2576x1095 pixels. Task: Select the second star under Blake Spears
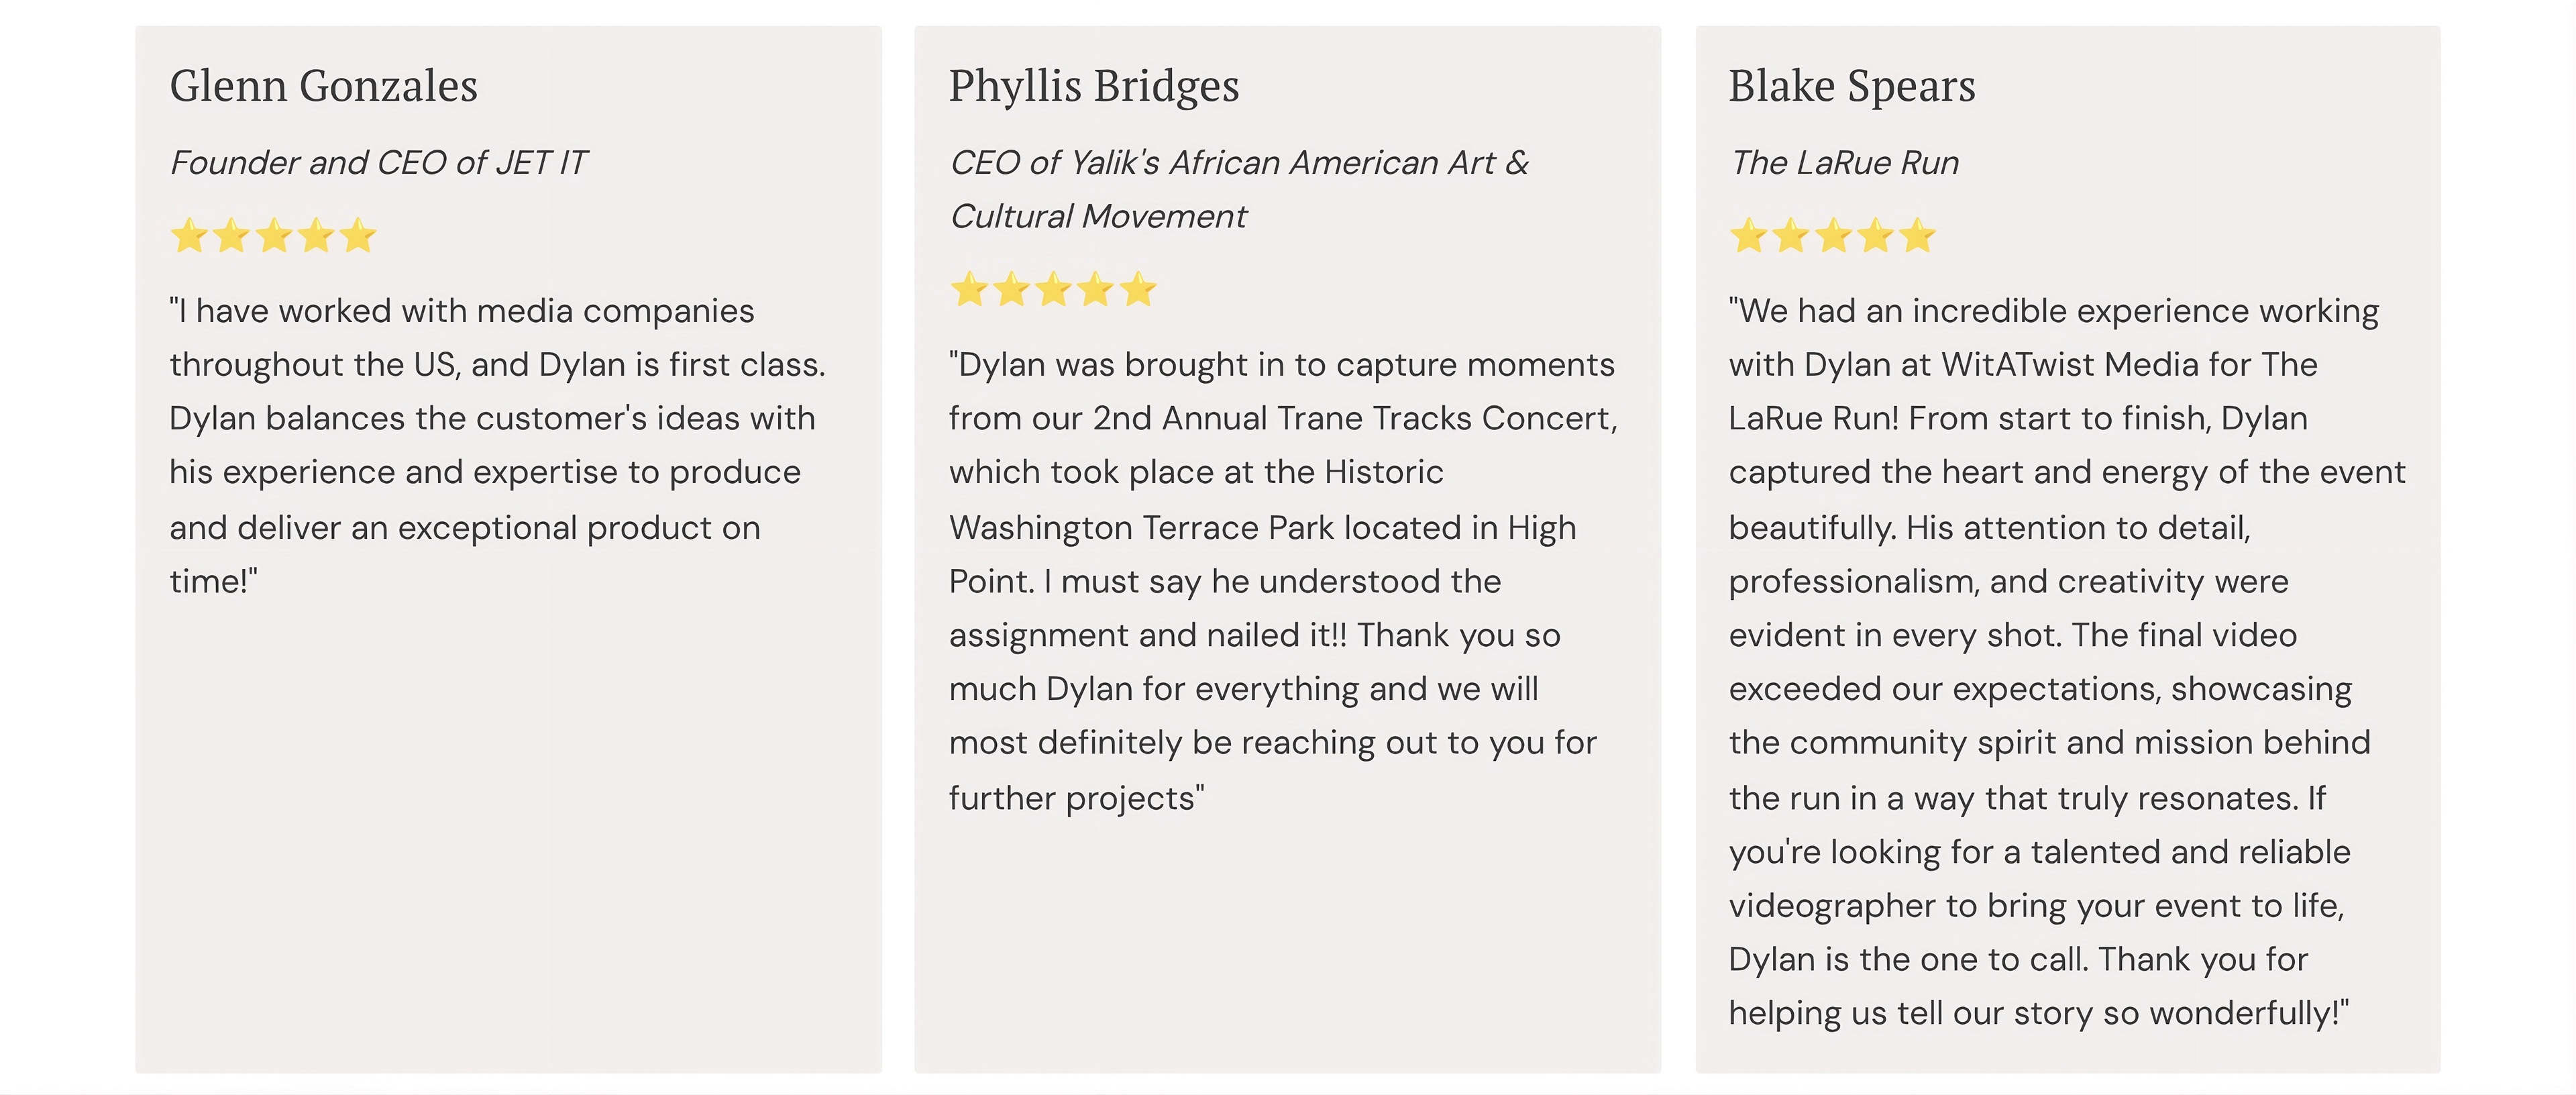click(x=1791, y=237)
